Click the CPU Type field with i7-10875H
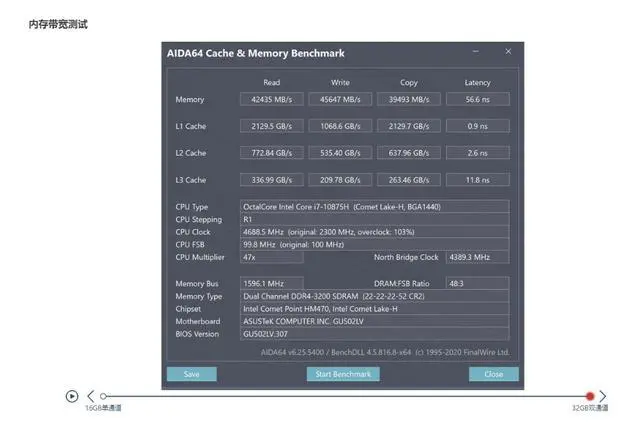The width and height of the screenshot is (640, 425). pyautogui.click(x=375, y=207)
